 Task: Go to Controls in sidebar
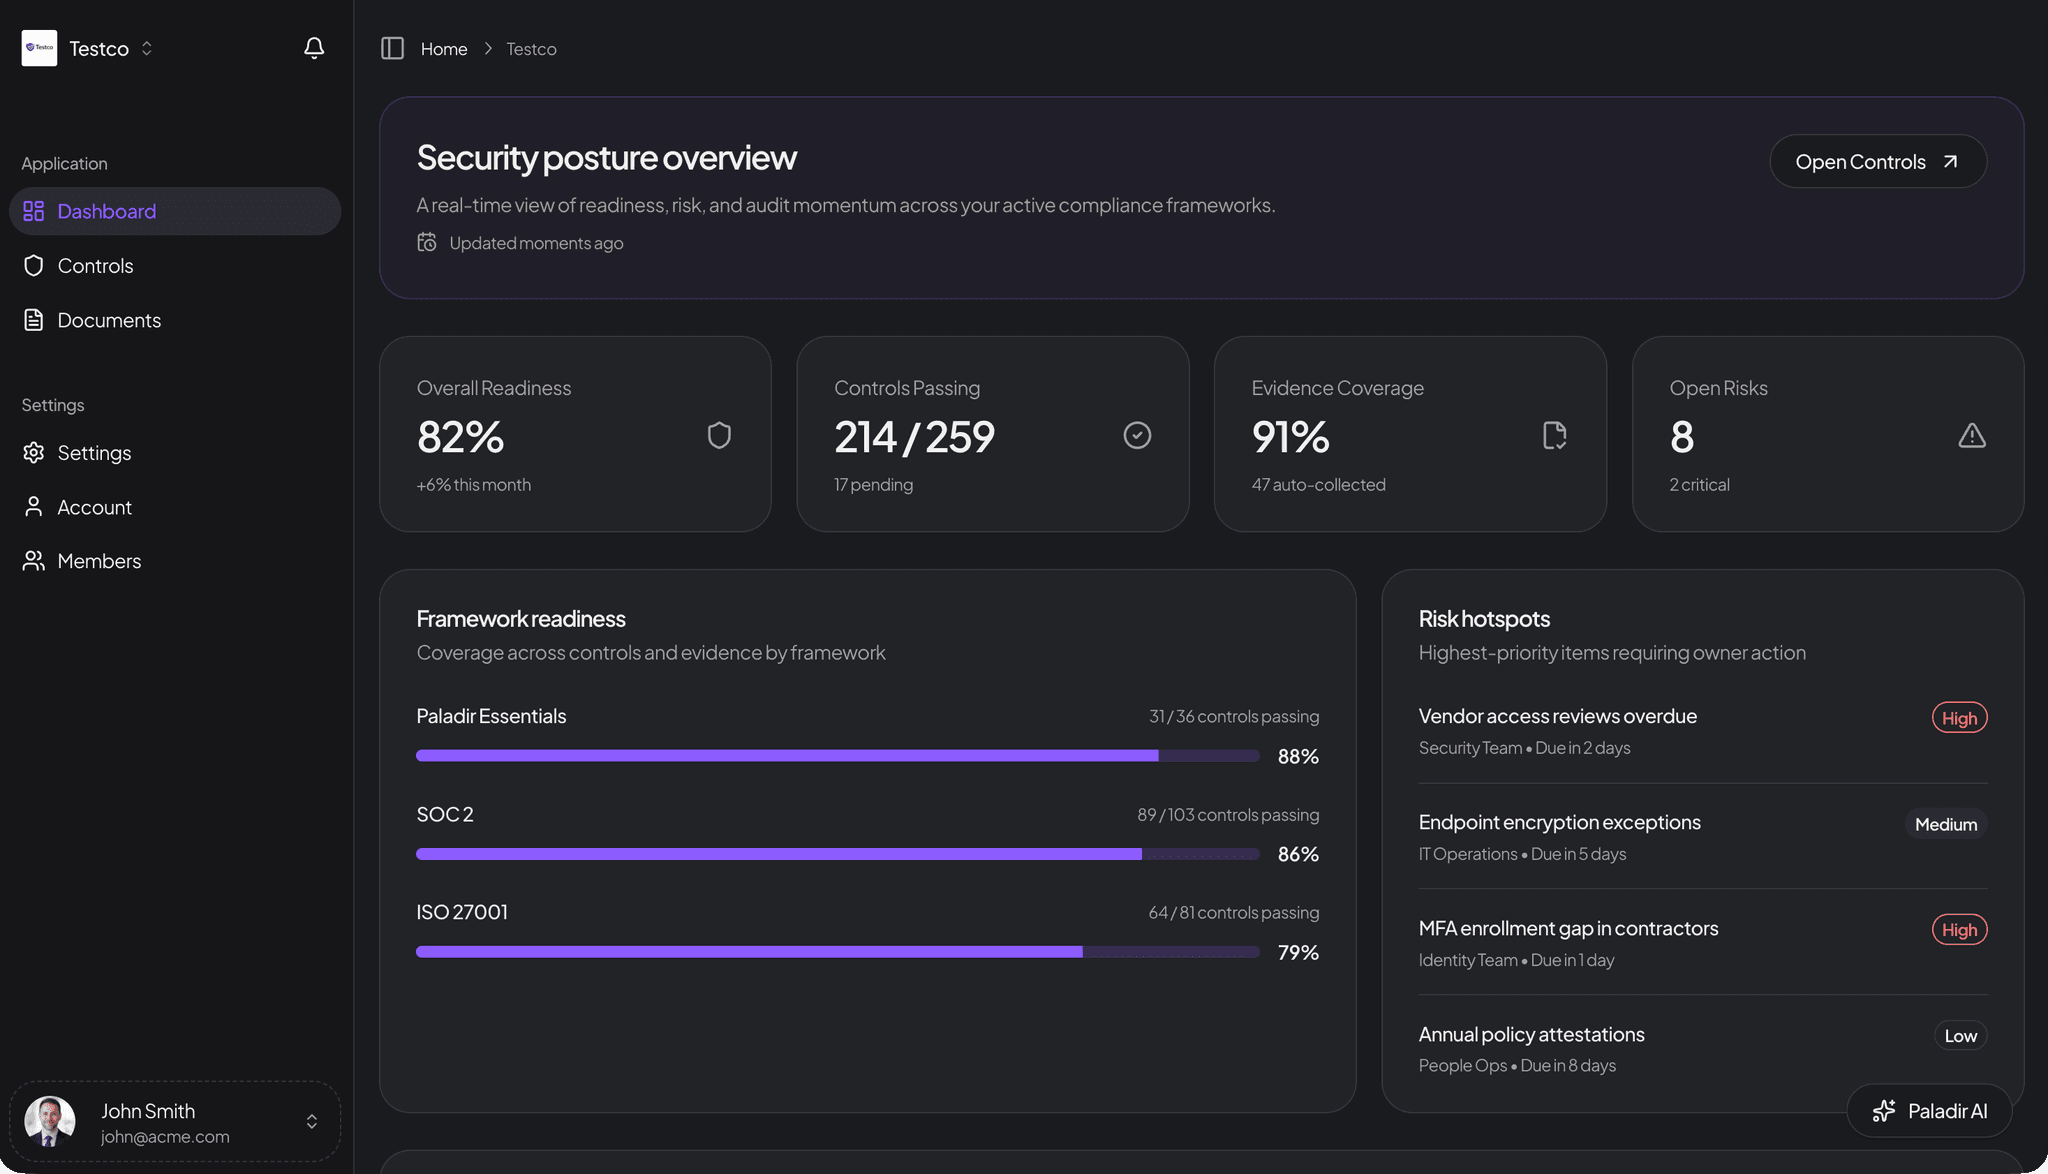(175, 265)
